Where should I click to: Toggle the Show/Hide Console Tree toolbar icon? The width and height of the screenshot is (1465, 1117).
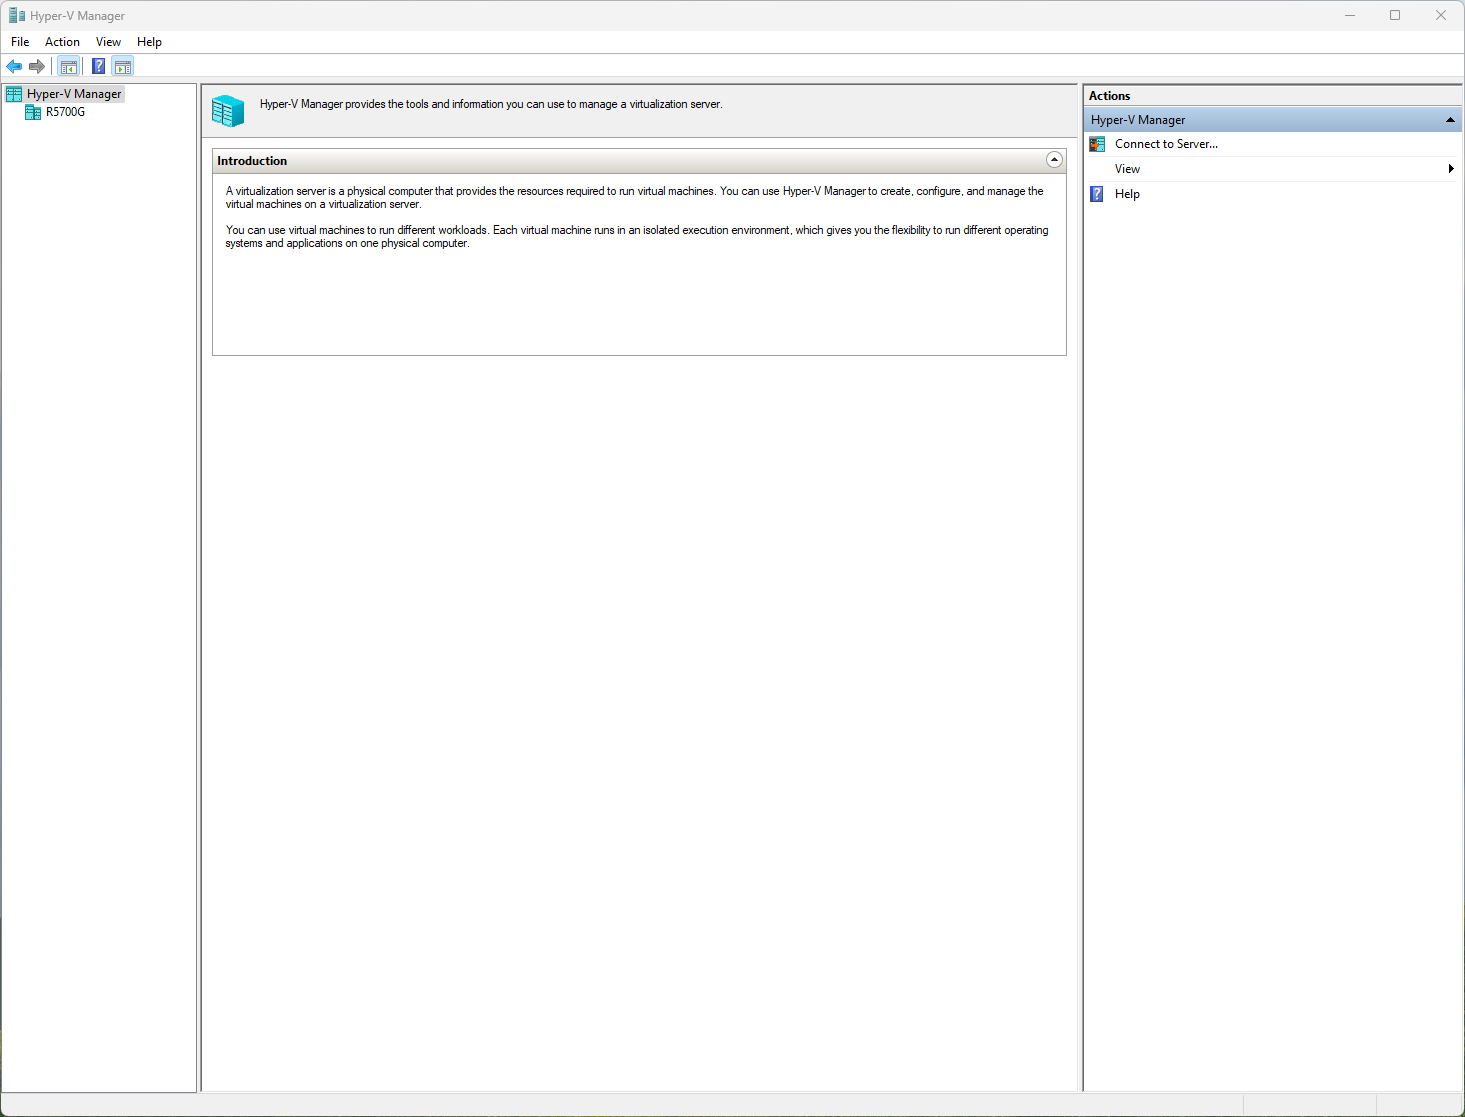(x=69, y=66)
